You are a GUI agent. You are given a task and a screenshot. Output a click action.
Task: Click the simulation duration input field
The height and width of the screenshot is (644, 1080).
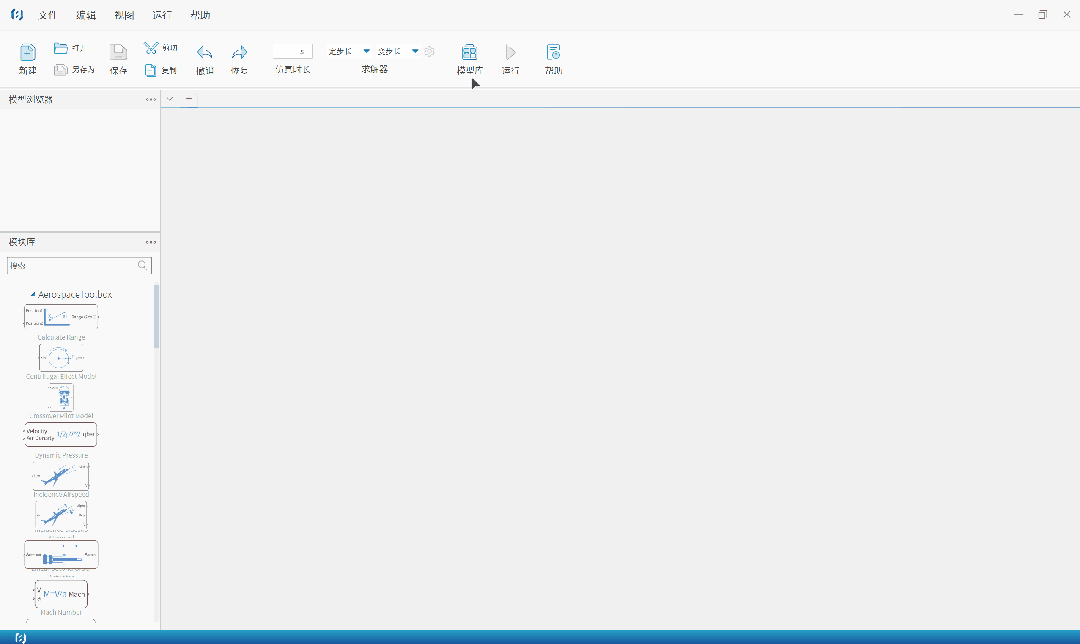tap(292, 51)
